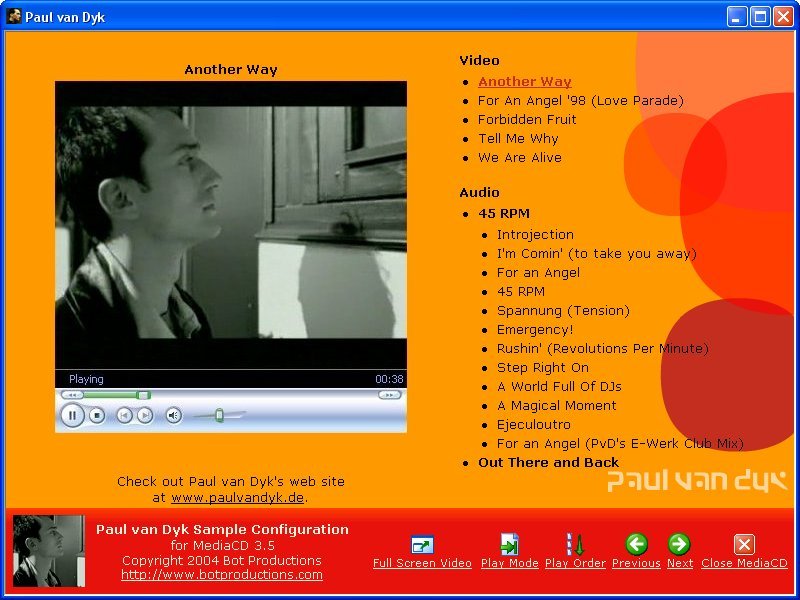Open www.paulvandyk.de web site link

tap(237, 497)
